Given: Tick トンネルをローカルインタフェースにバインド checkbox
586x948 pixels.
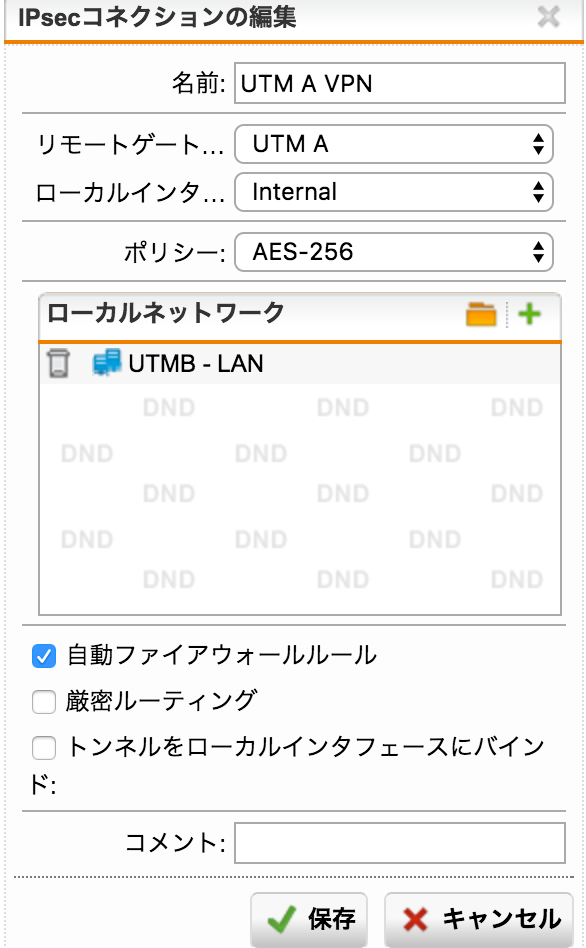Looking at the screenshot, I should click(44, 748).
